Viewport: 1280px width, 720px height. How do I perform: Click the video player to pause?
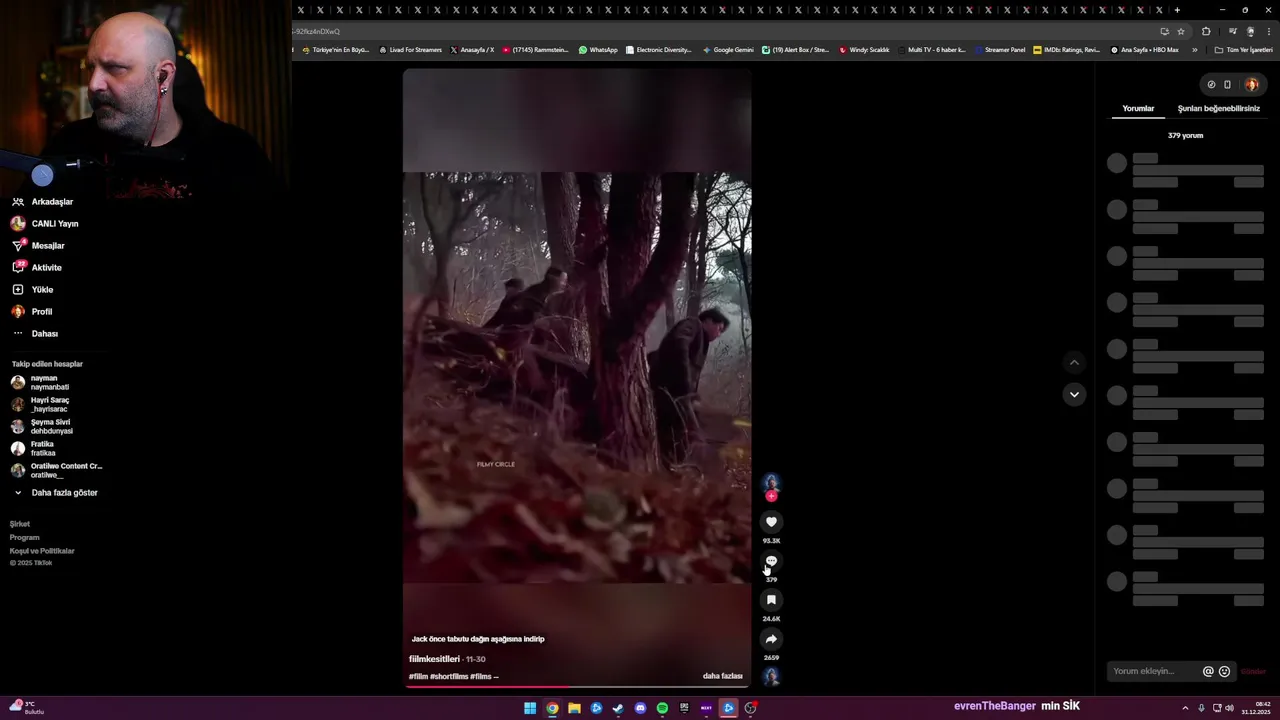click(577, 377)
